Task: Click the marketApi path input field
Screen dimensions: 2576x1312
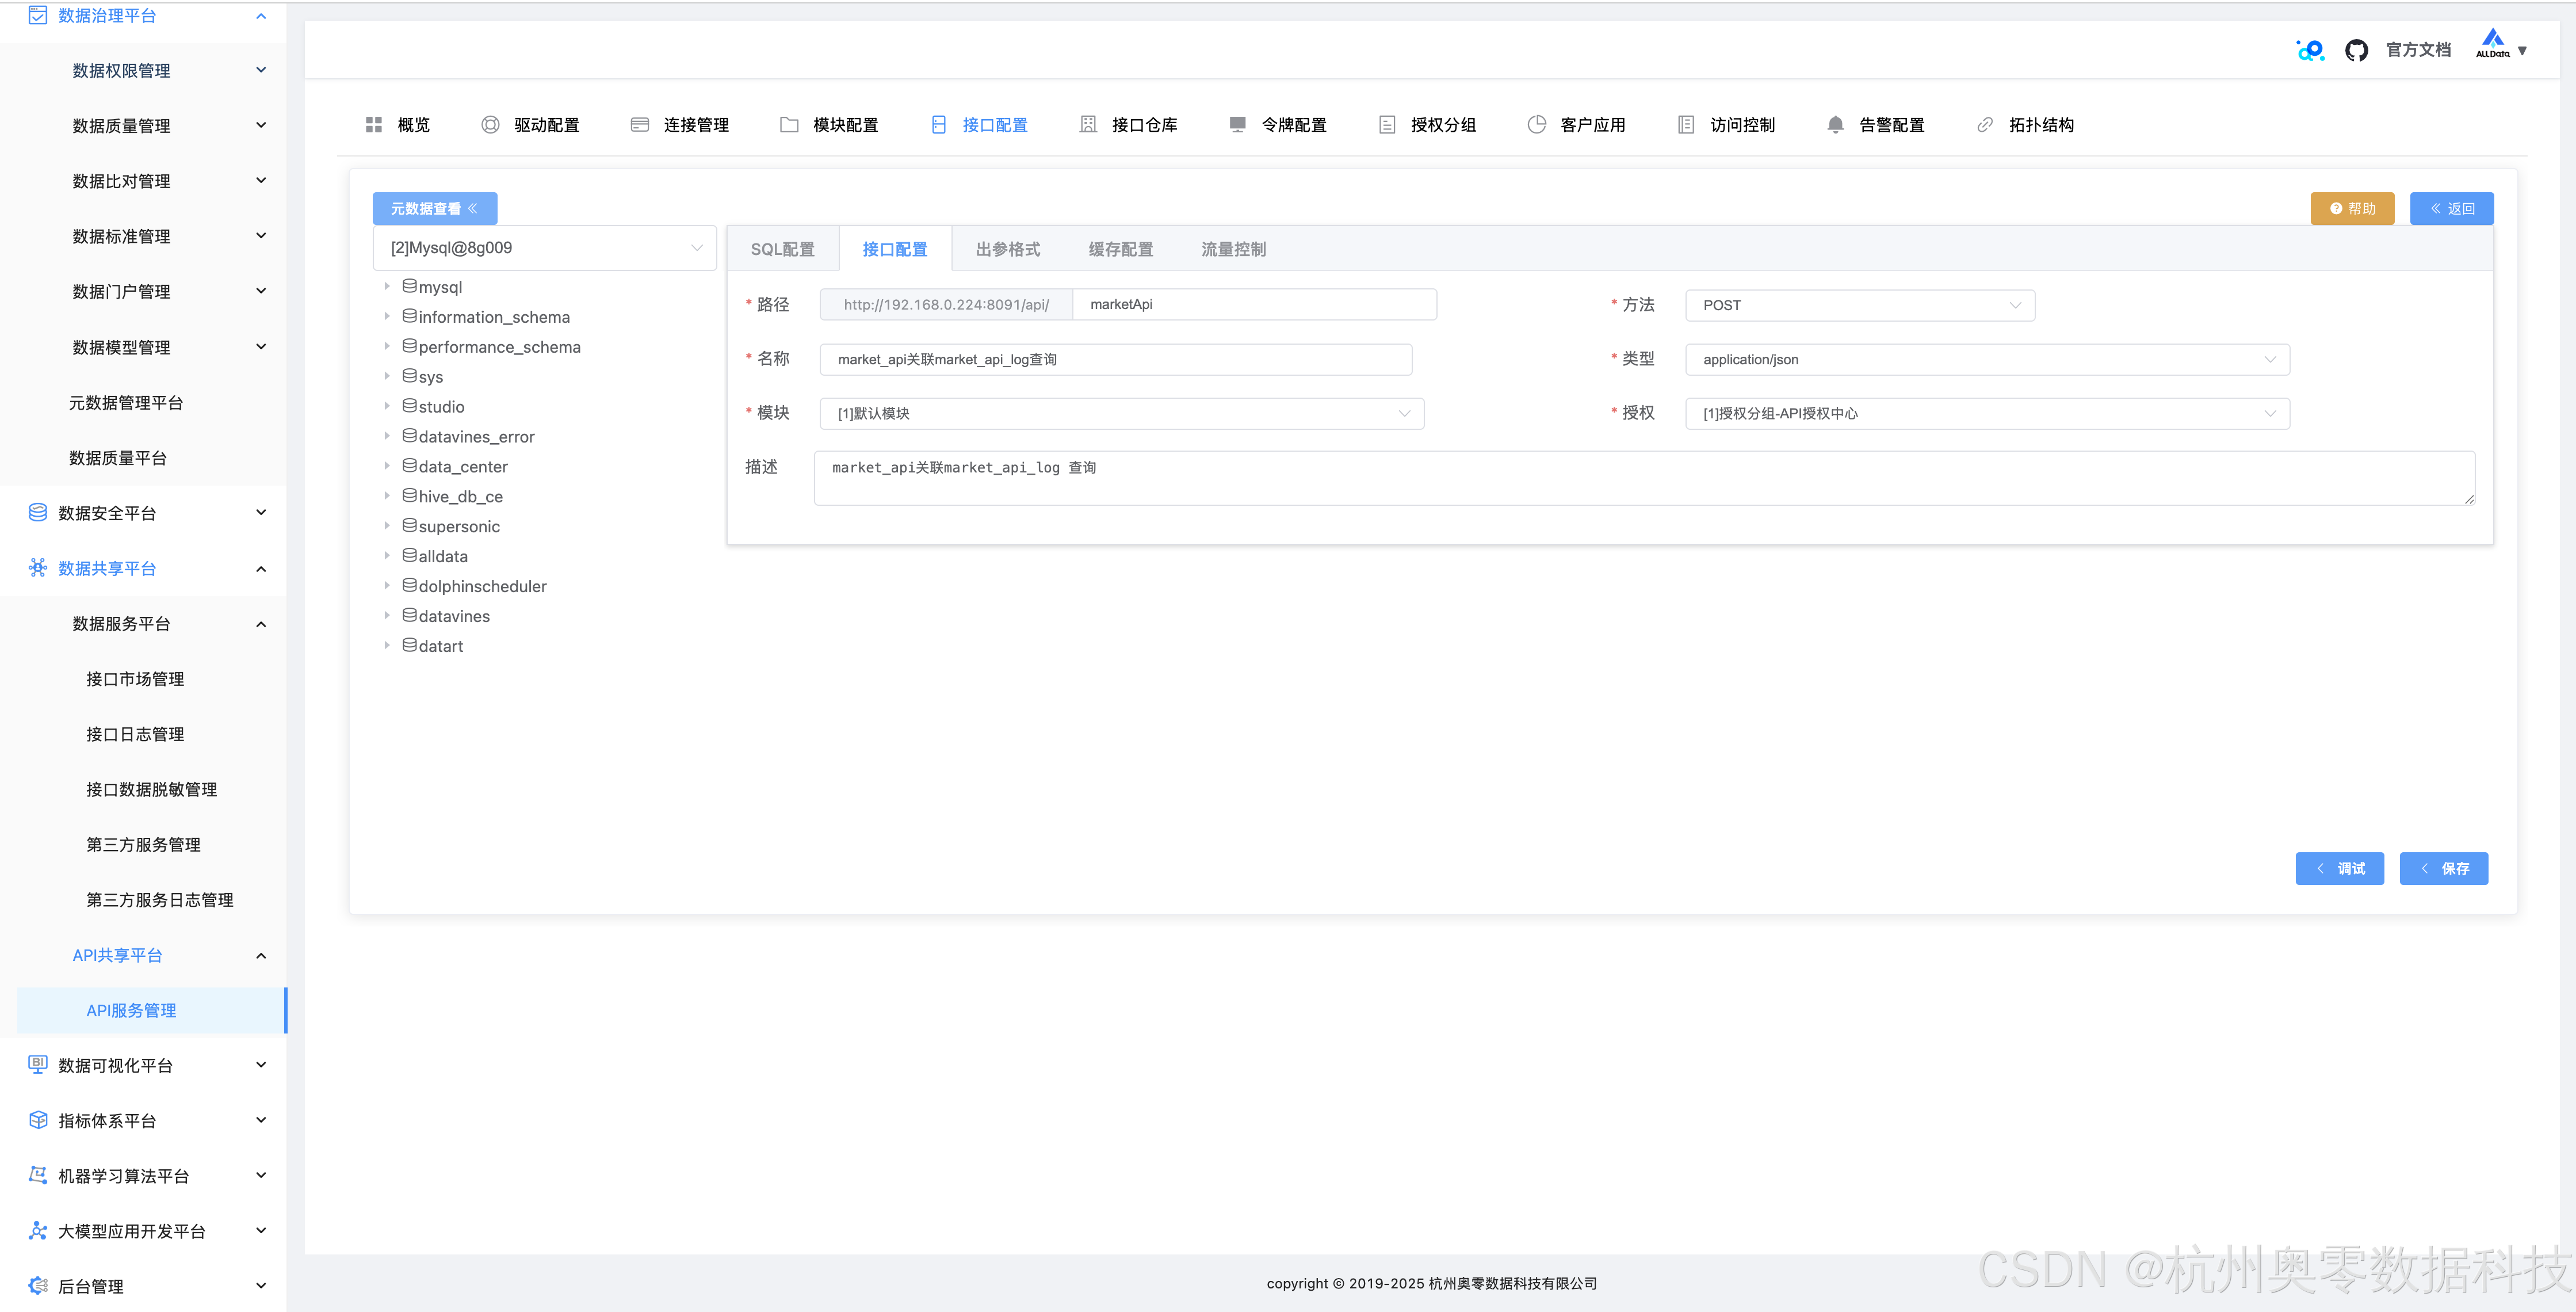Action: (x=1254, y=304)
